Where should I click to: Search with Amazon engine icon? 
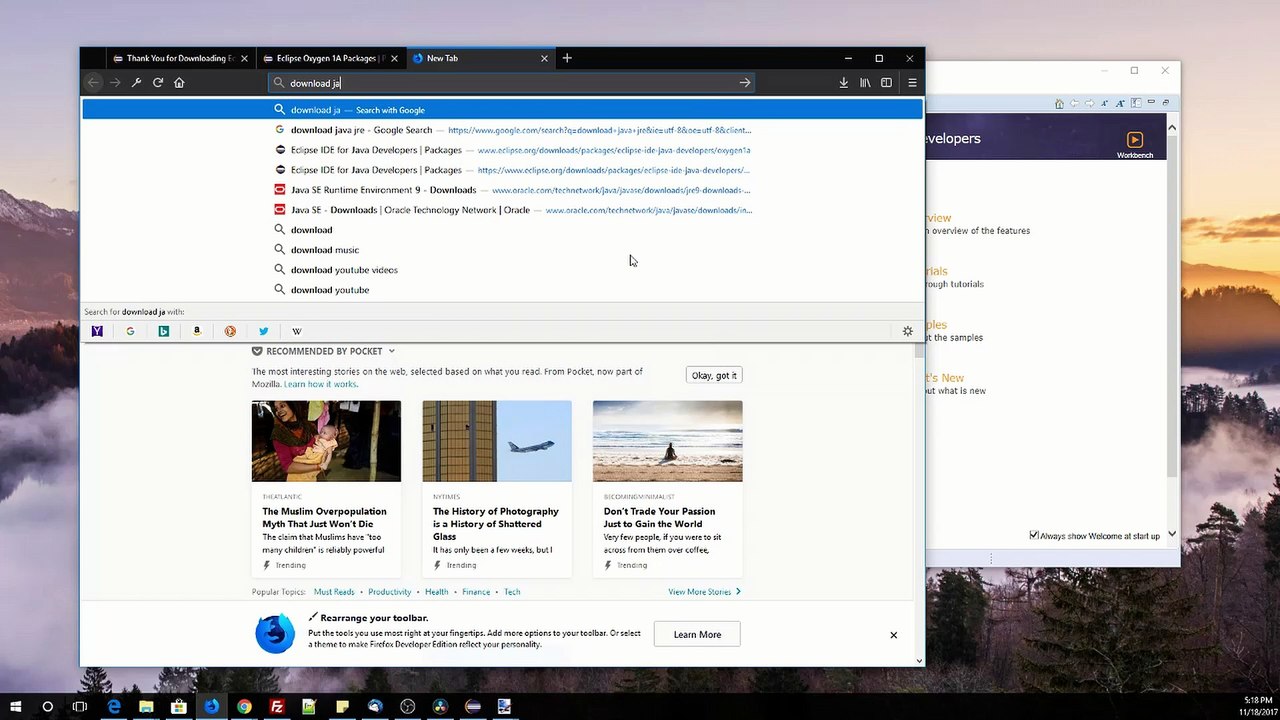197,331
